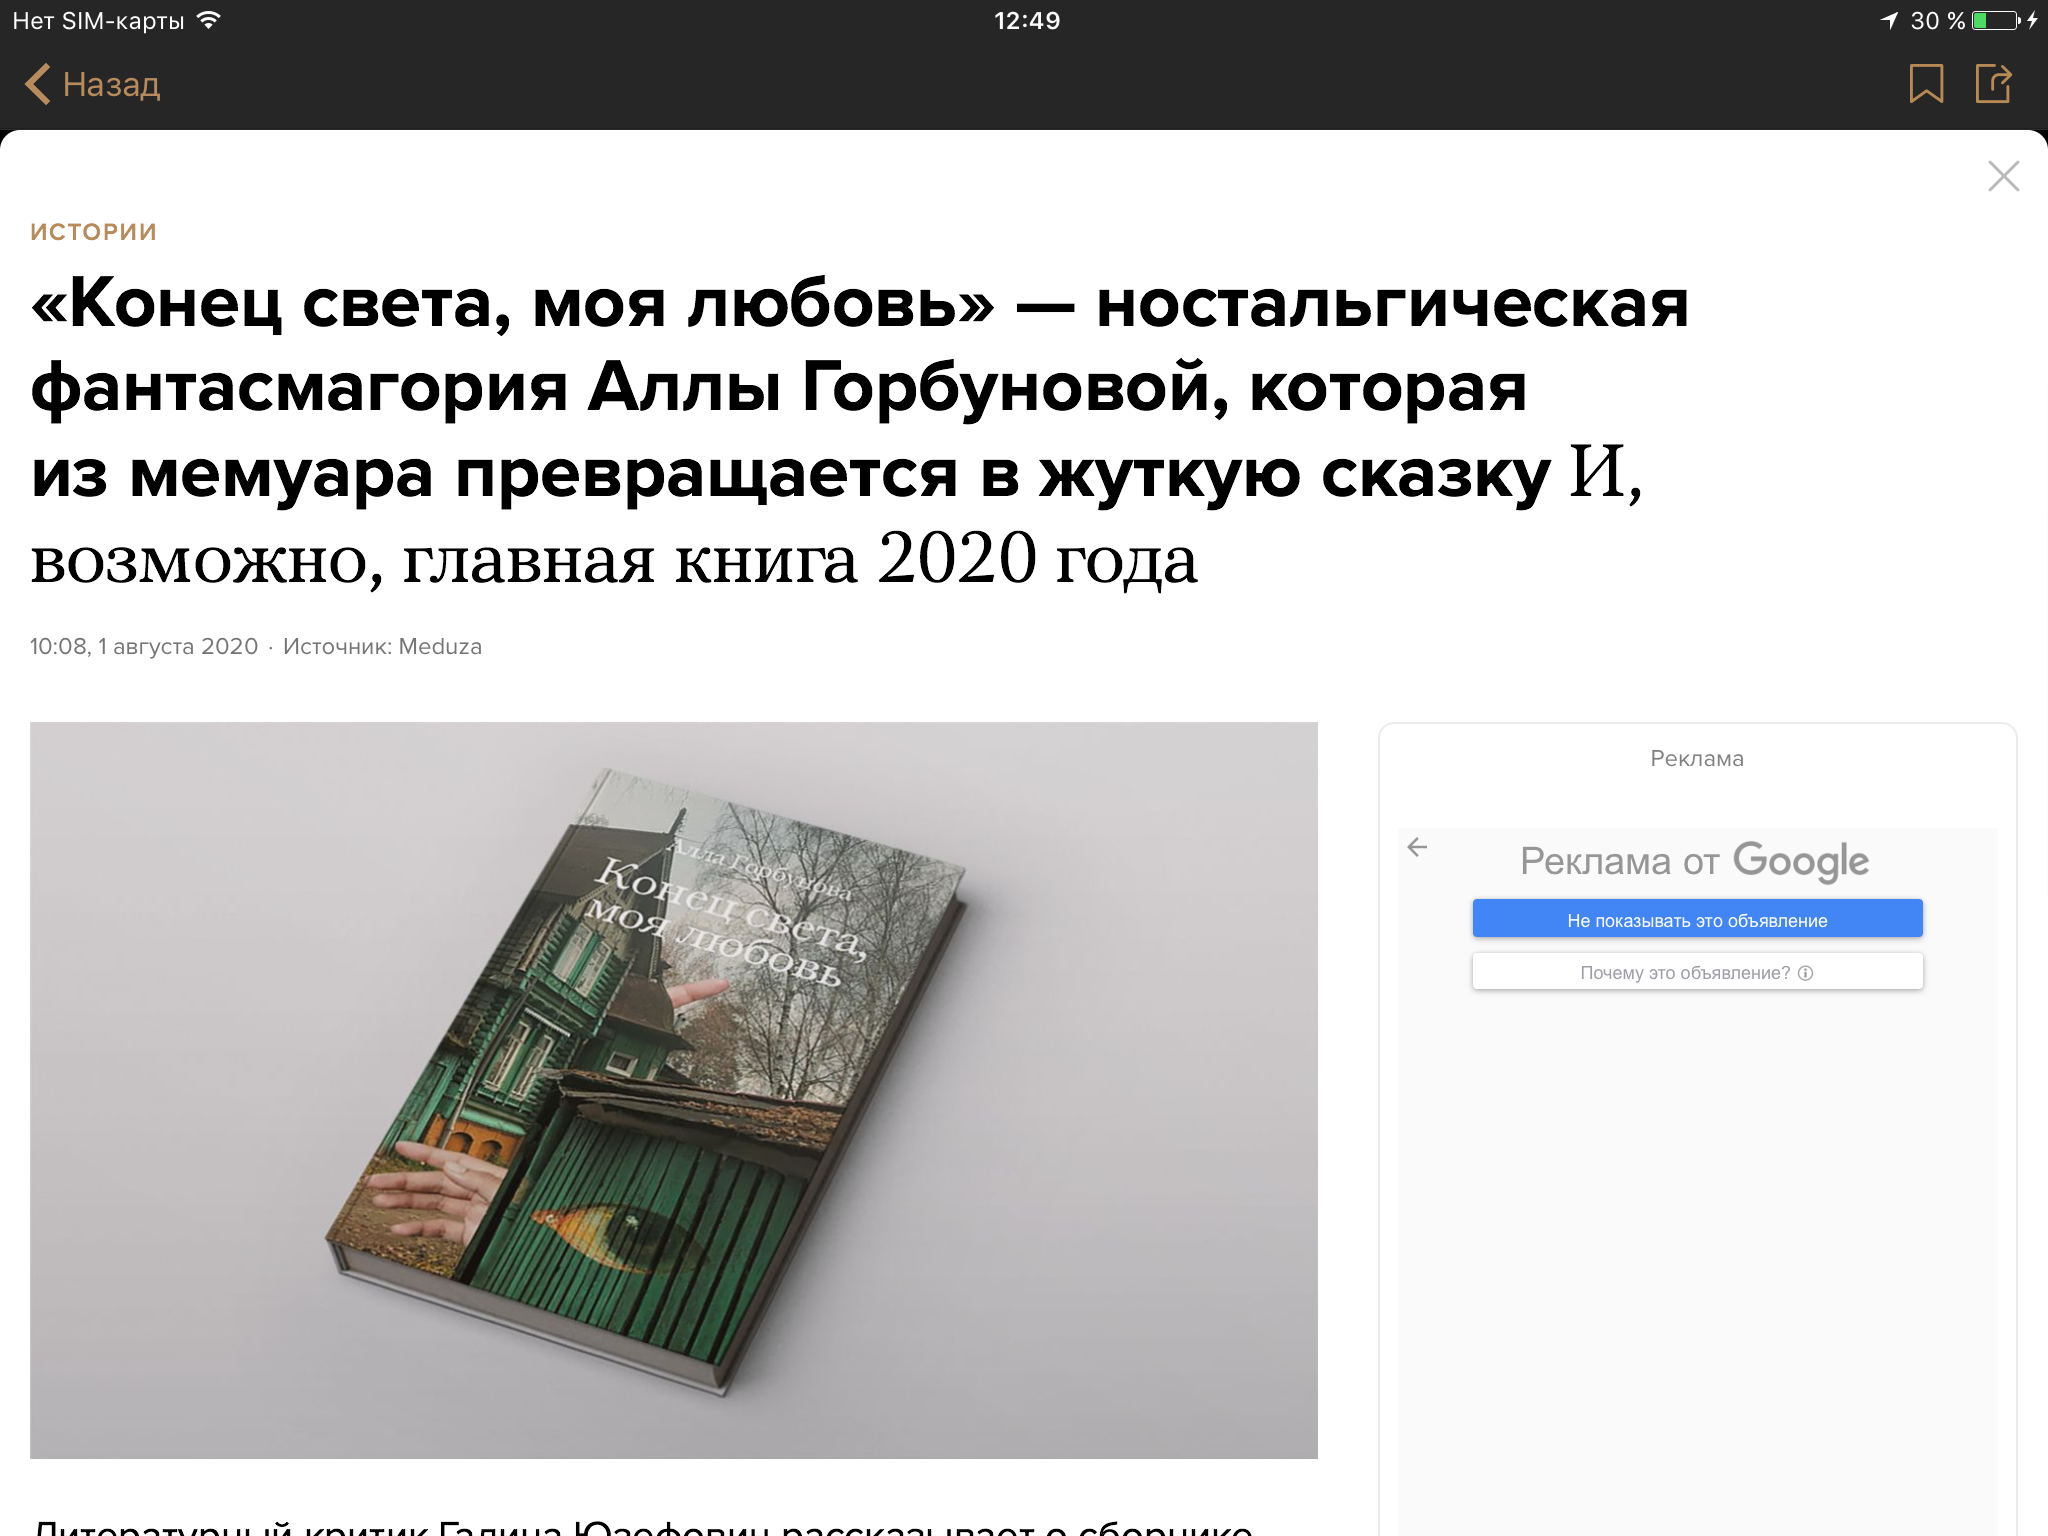
Task: Open the Источник: Meduza source
Action: 382,646
